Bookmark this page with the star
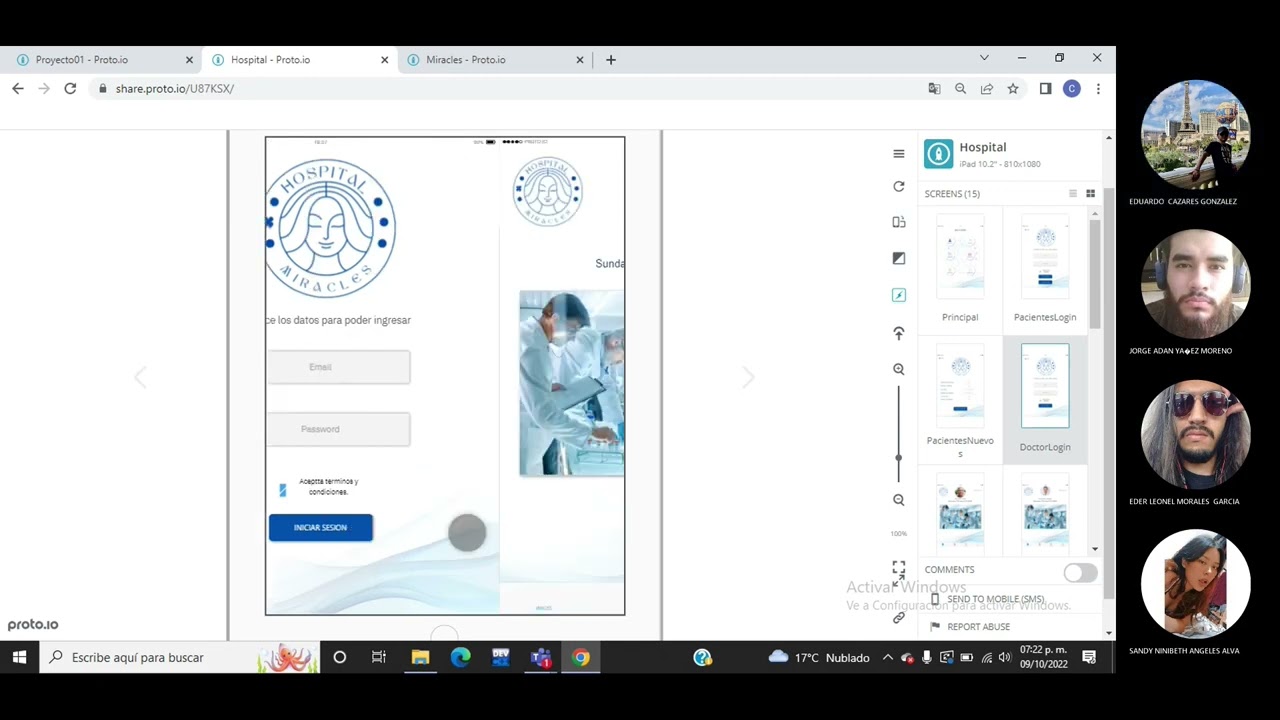 pos(1013,88)
